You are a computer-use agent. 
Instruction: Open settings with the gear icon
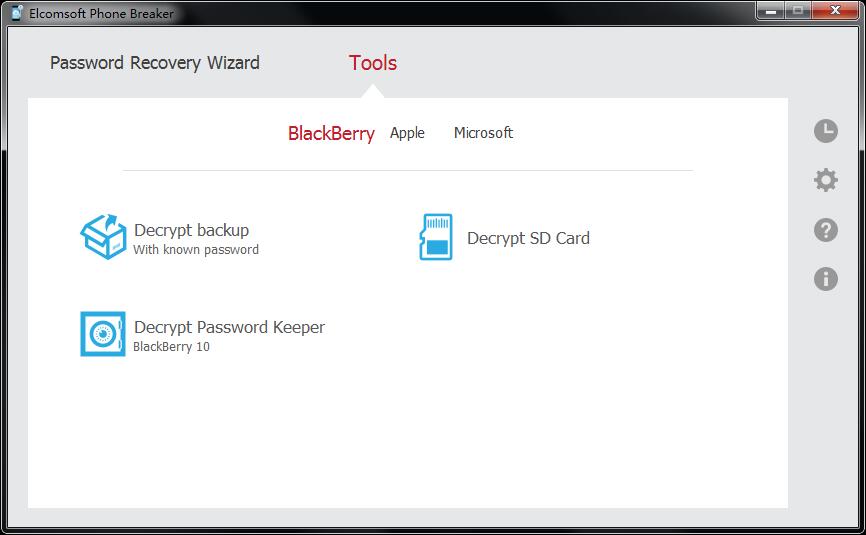click(x=826, y=180)
